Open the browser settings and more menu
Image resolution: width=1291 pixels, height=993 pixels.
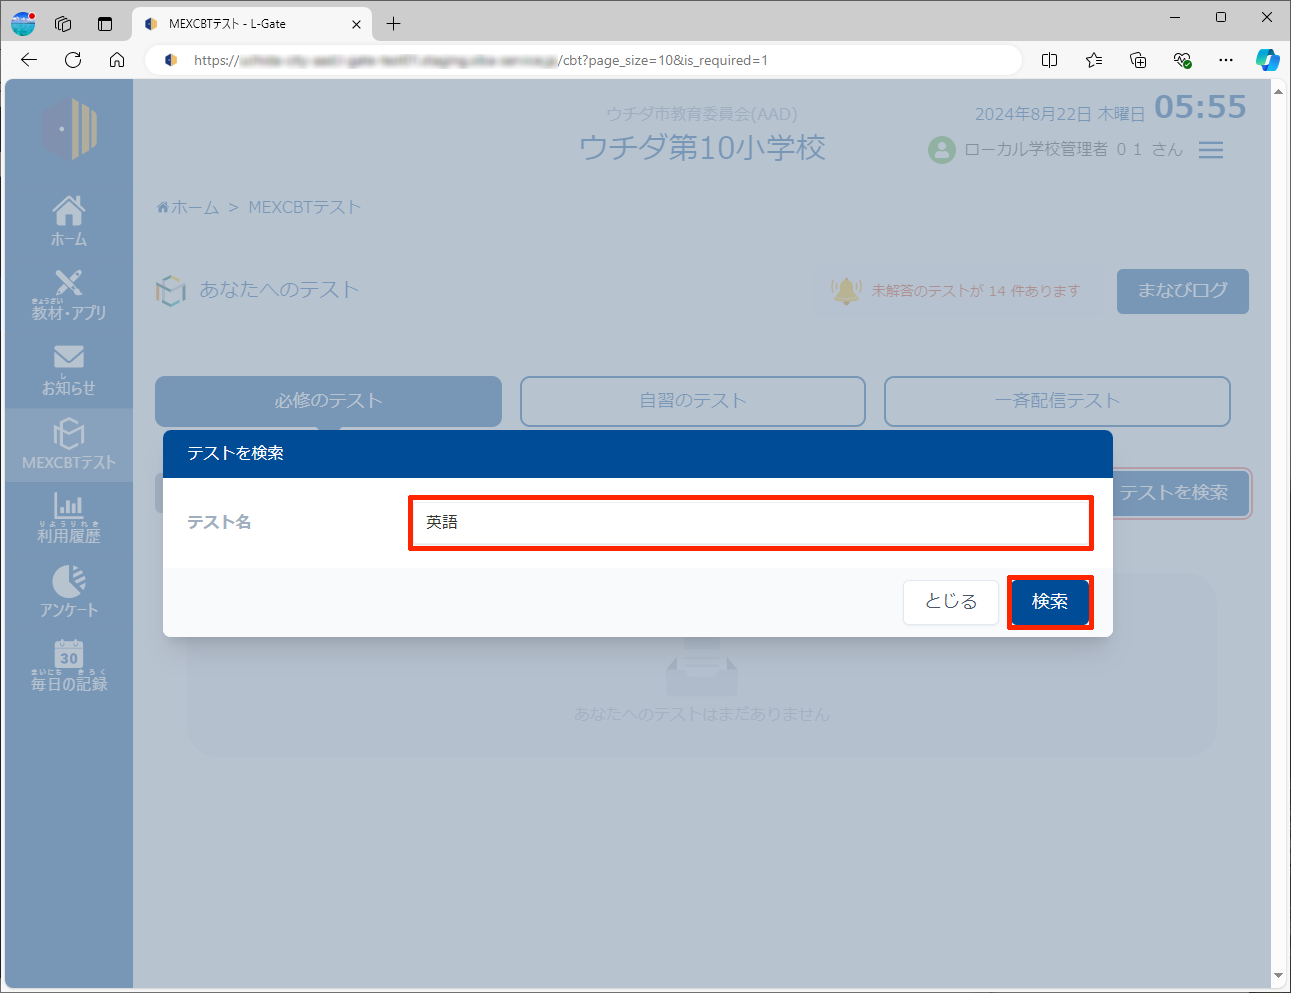point(1226,60)
